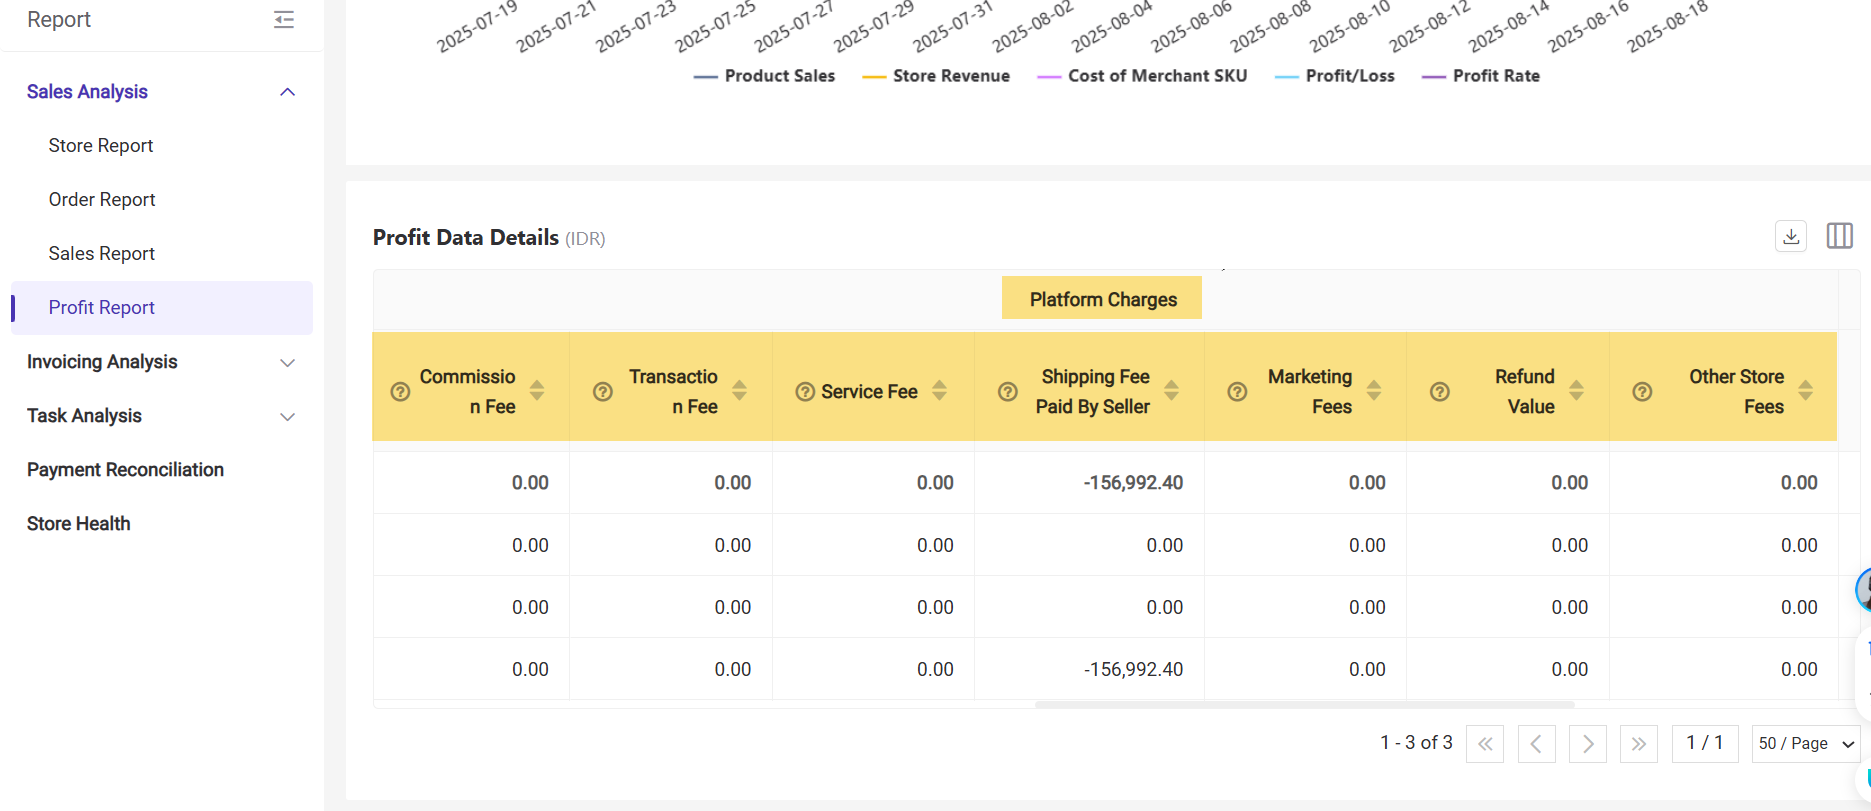Collapse the Report sidebar menu icon
Image resolution: width=1871 pixels, height=811 pixels.
284,19
